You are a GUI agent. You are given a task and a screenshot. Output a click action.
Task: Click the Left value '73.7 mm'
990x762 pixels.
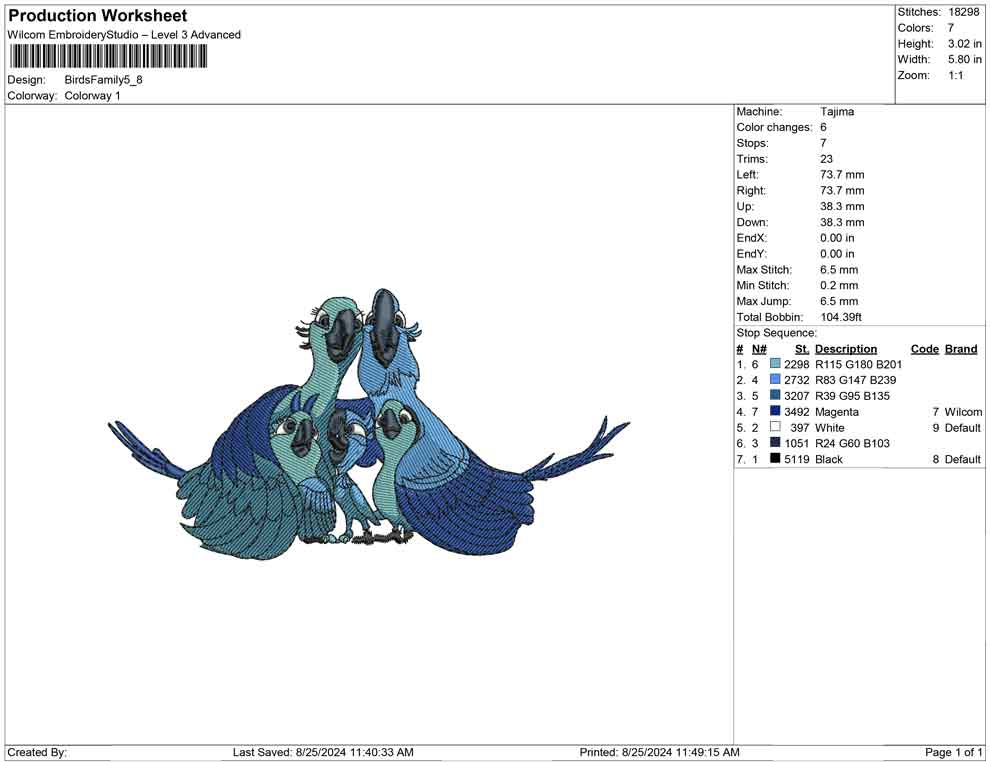click(842, 175)
